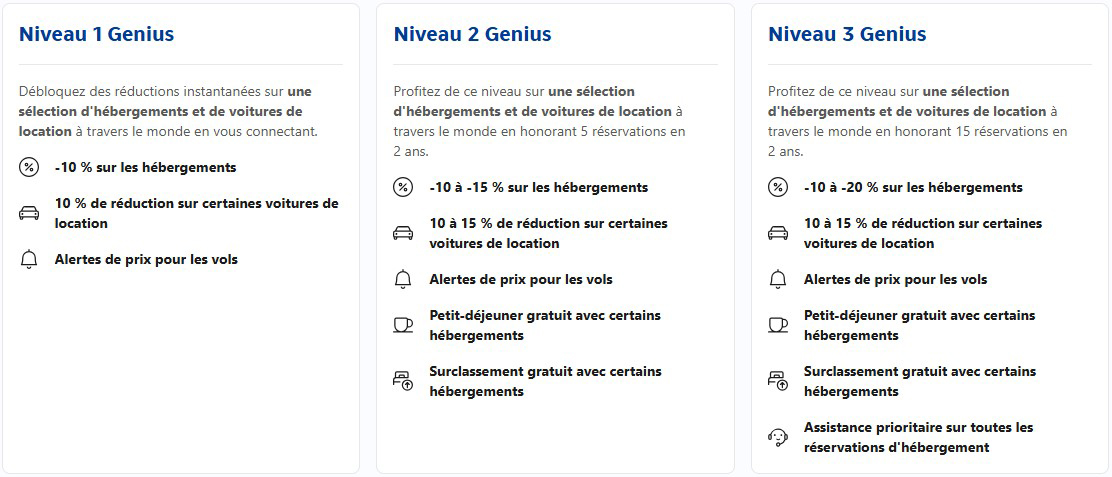Click the bed upgrade icon in Niveau 2 card
Screen dimensions: 1112x477
click(x=403, y=381)
